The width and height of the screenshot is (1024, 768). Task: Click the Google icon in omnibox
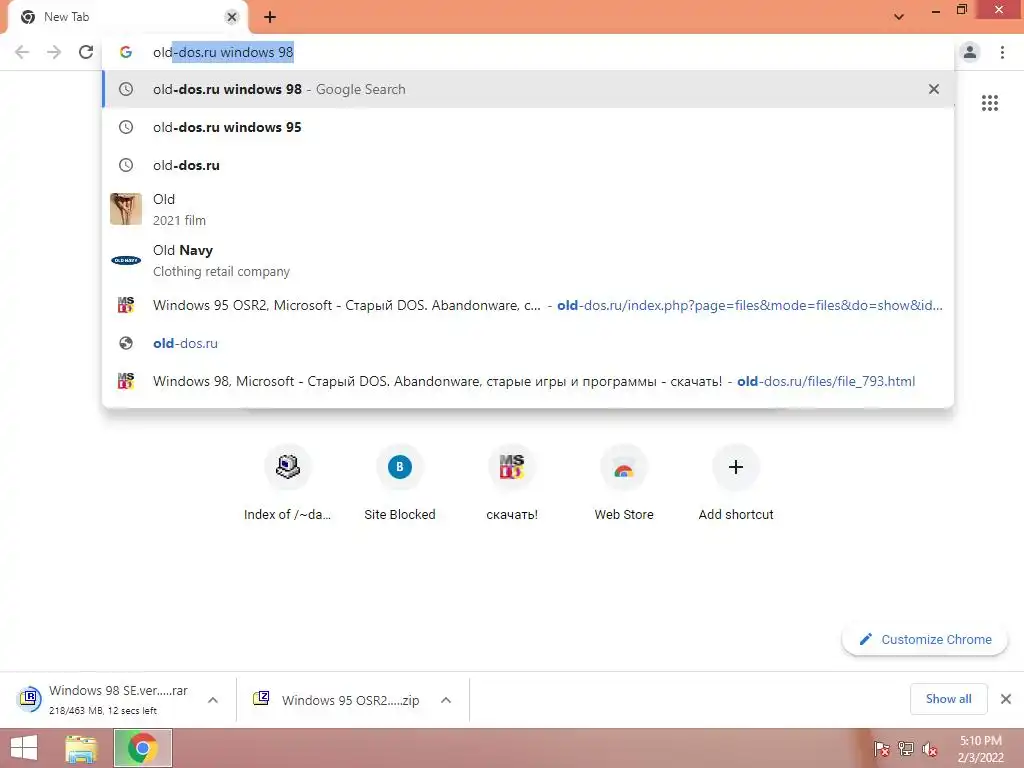tap(126, 52)
